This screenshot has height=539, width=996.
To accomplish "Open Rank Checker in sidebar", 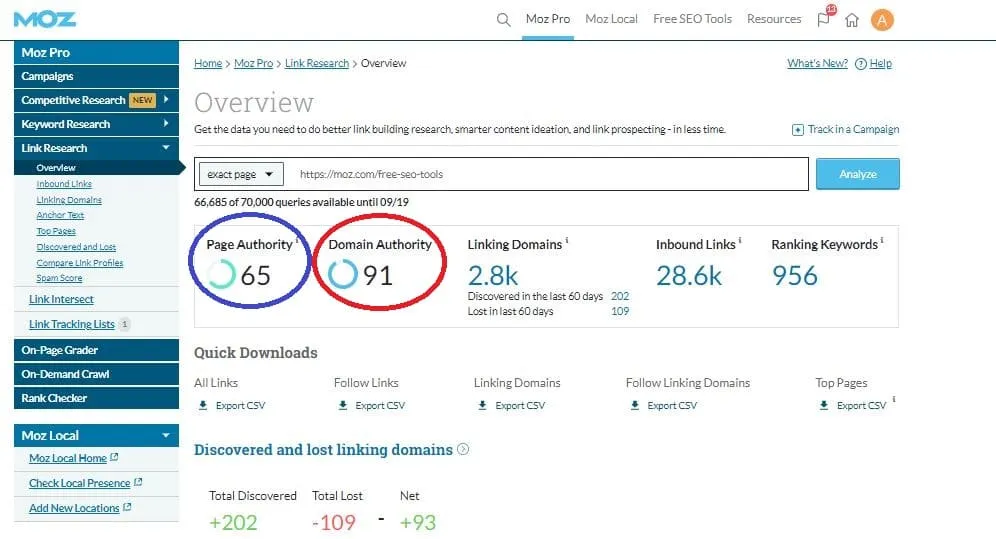I will 96,398.
